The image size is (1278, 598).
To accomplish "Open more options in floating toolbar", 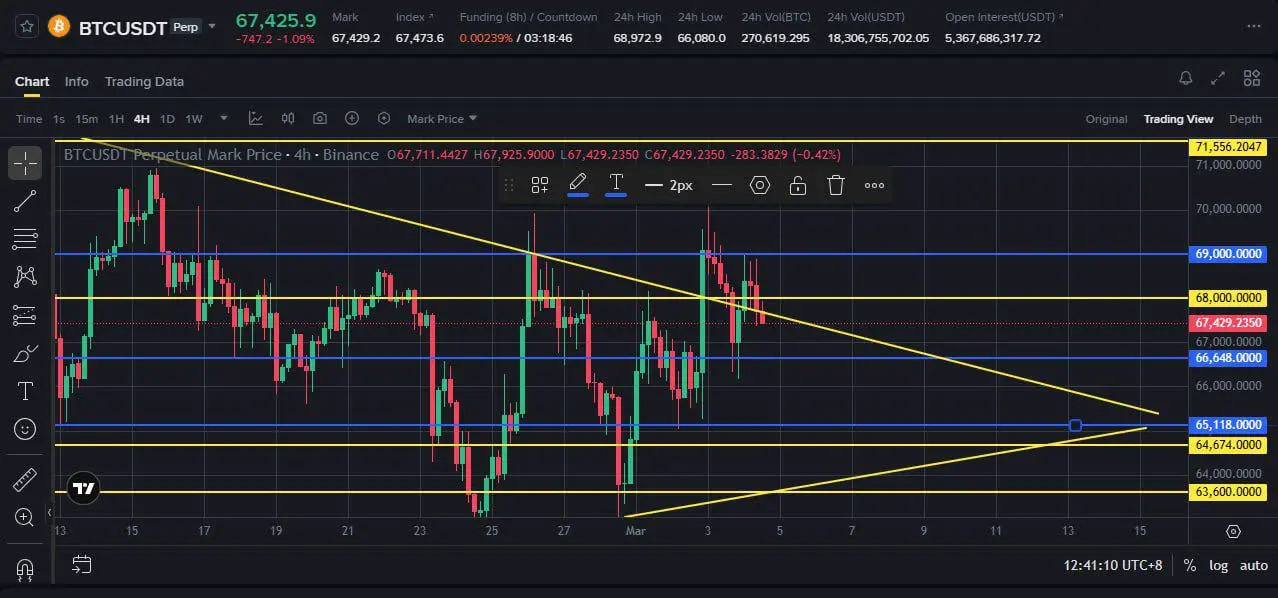I will [874, 185].
